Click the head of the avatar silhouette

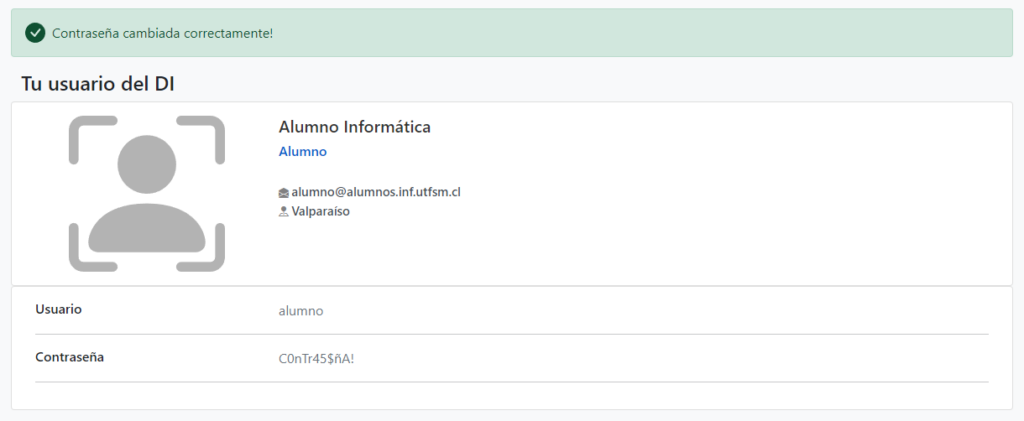coord(147,161)
